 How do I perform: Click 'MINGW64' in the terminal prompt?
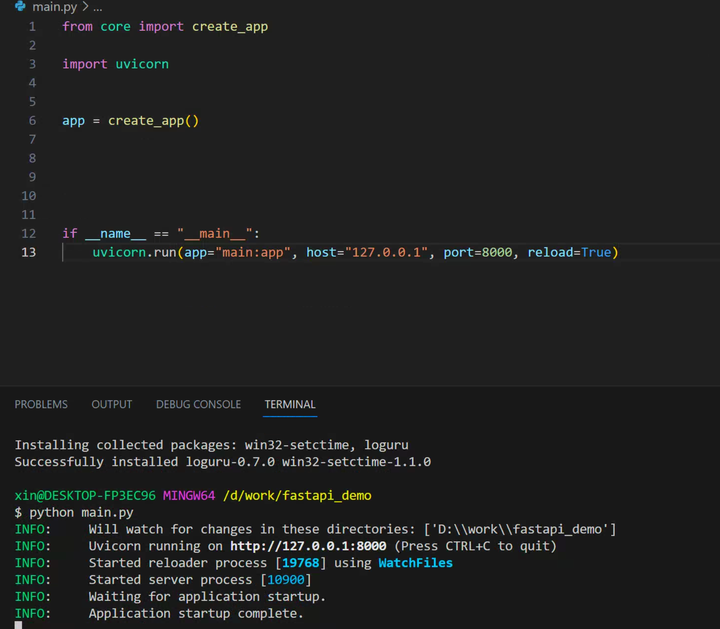[189, 496]
